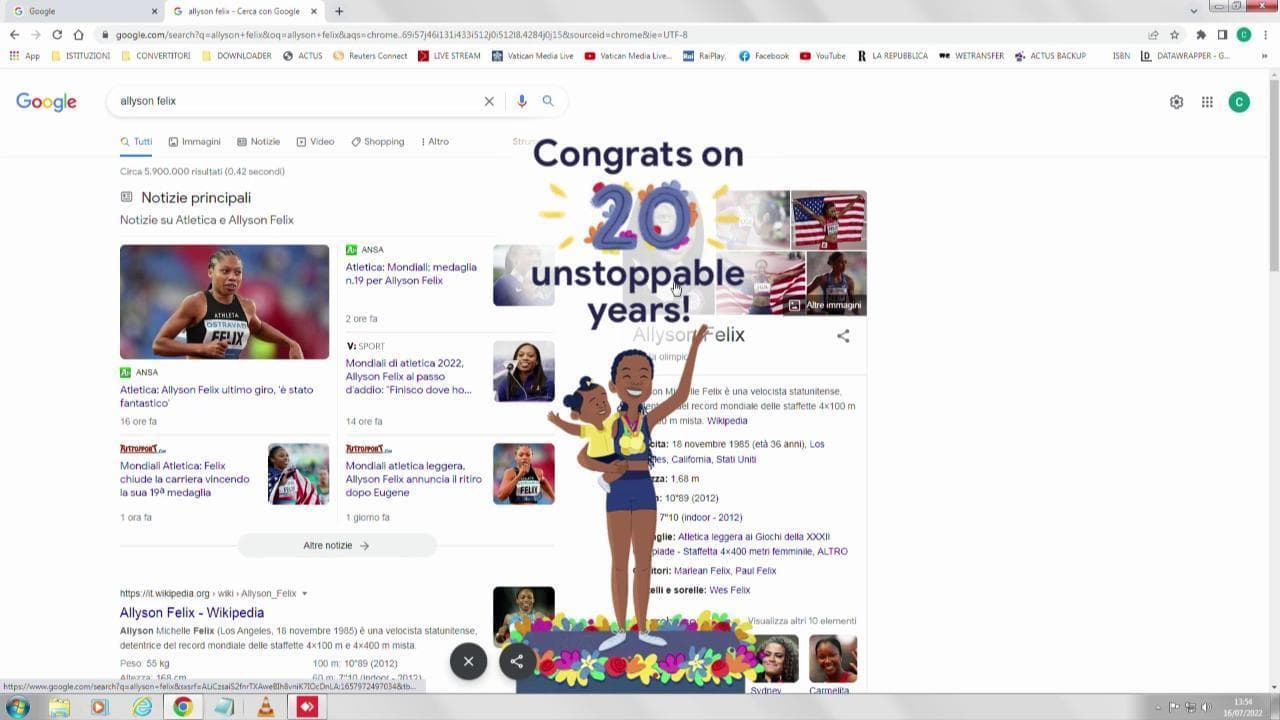Open article Felix annuncia il ritiro

click(414, 479)
